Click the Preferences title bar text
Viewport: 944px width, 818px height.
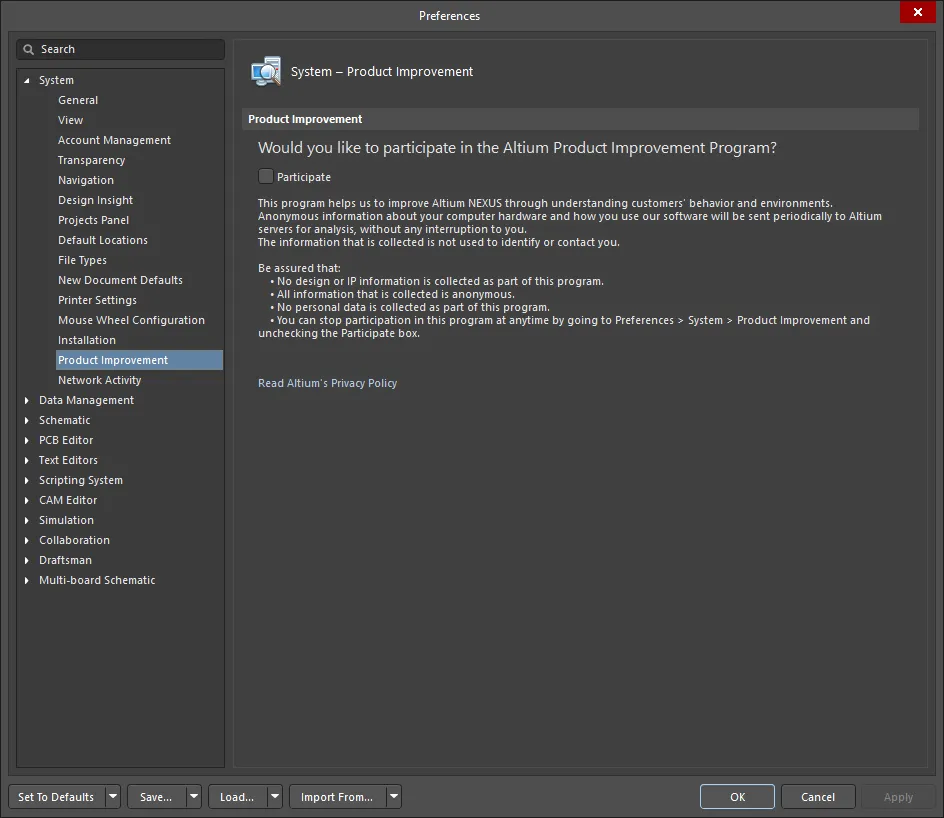(449, 16)
